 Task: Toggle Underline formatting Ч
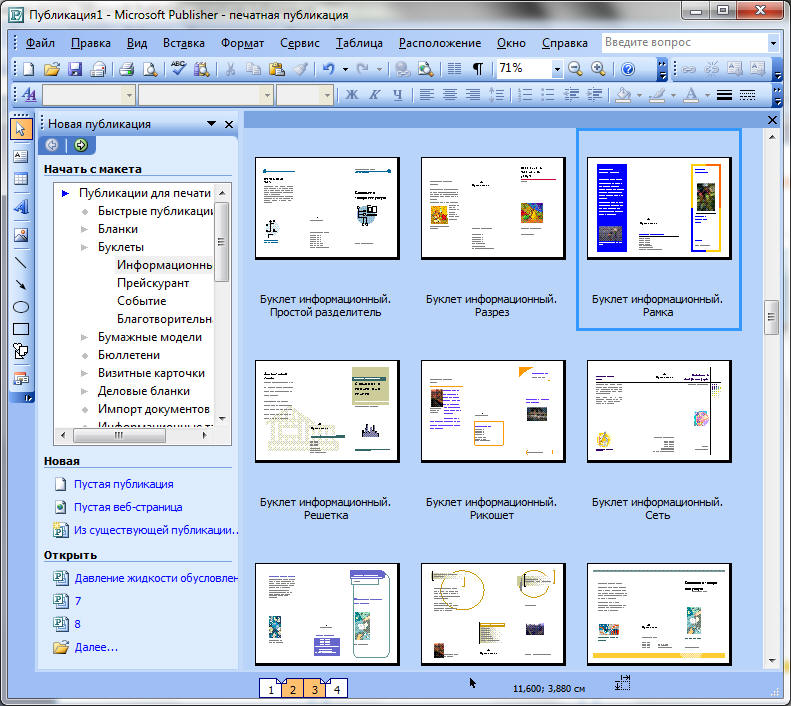pos(398,94)
